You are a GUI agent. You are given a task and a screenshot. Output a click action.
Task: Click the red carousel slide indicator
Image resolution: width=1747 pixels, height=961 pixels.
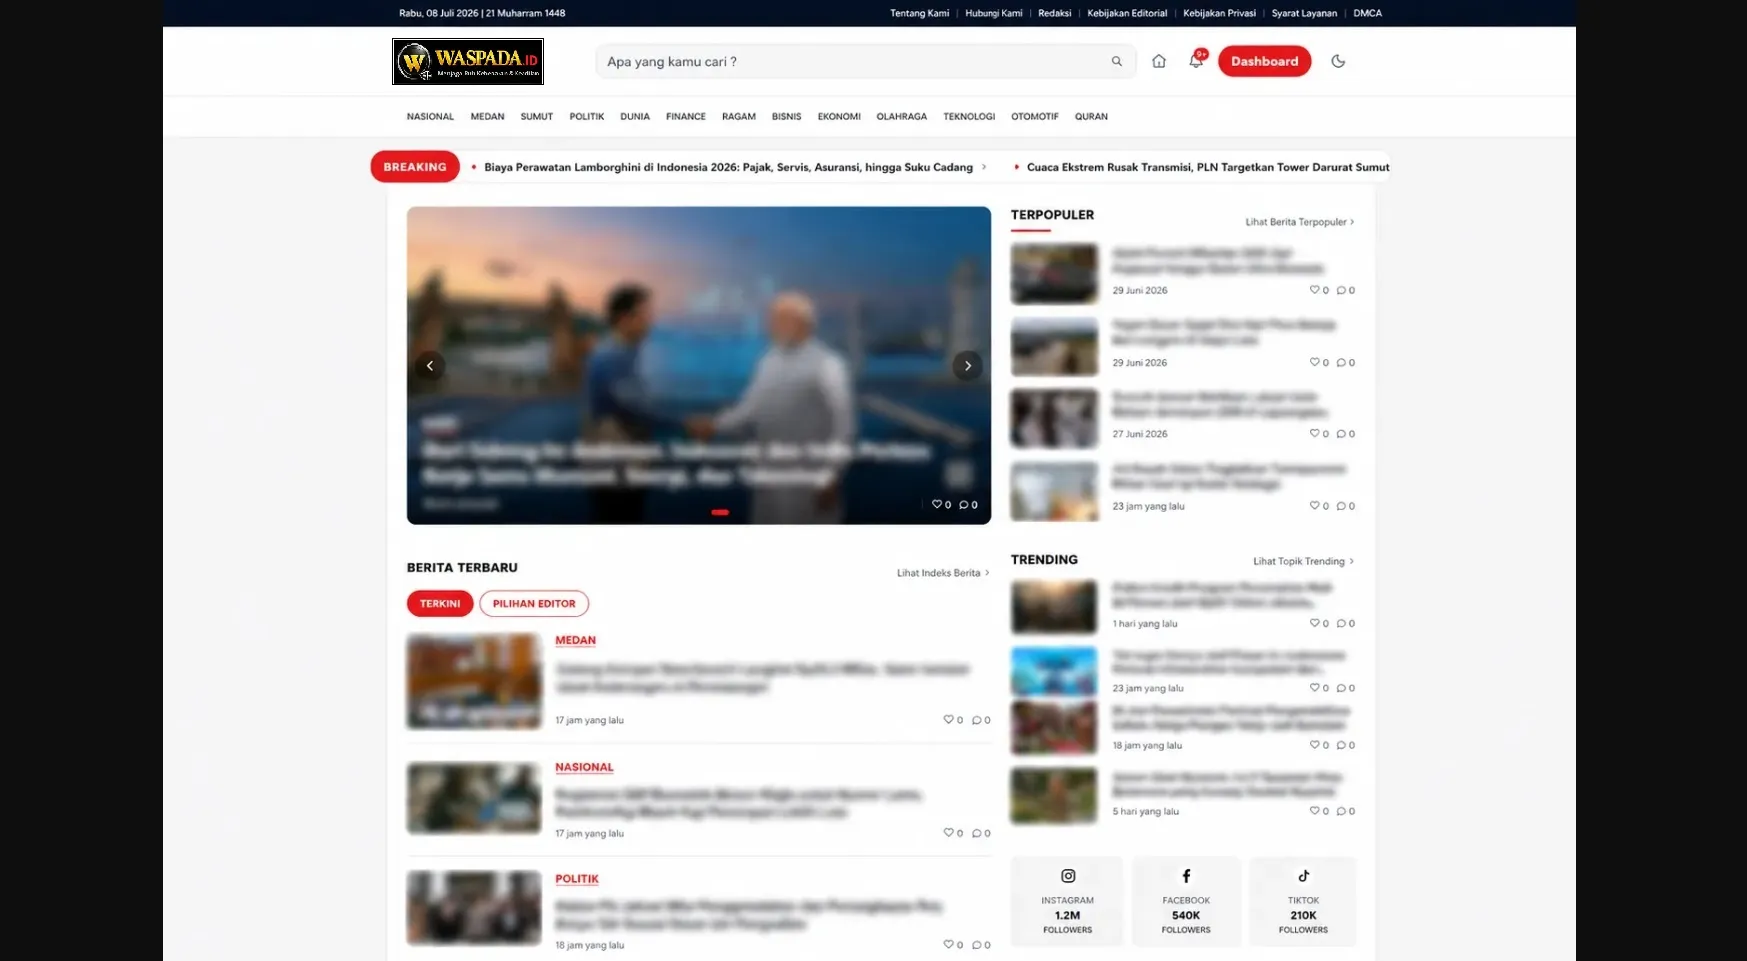(720, 512)
